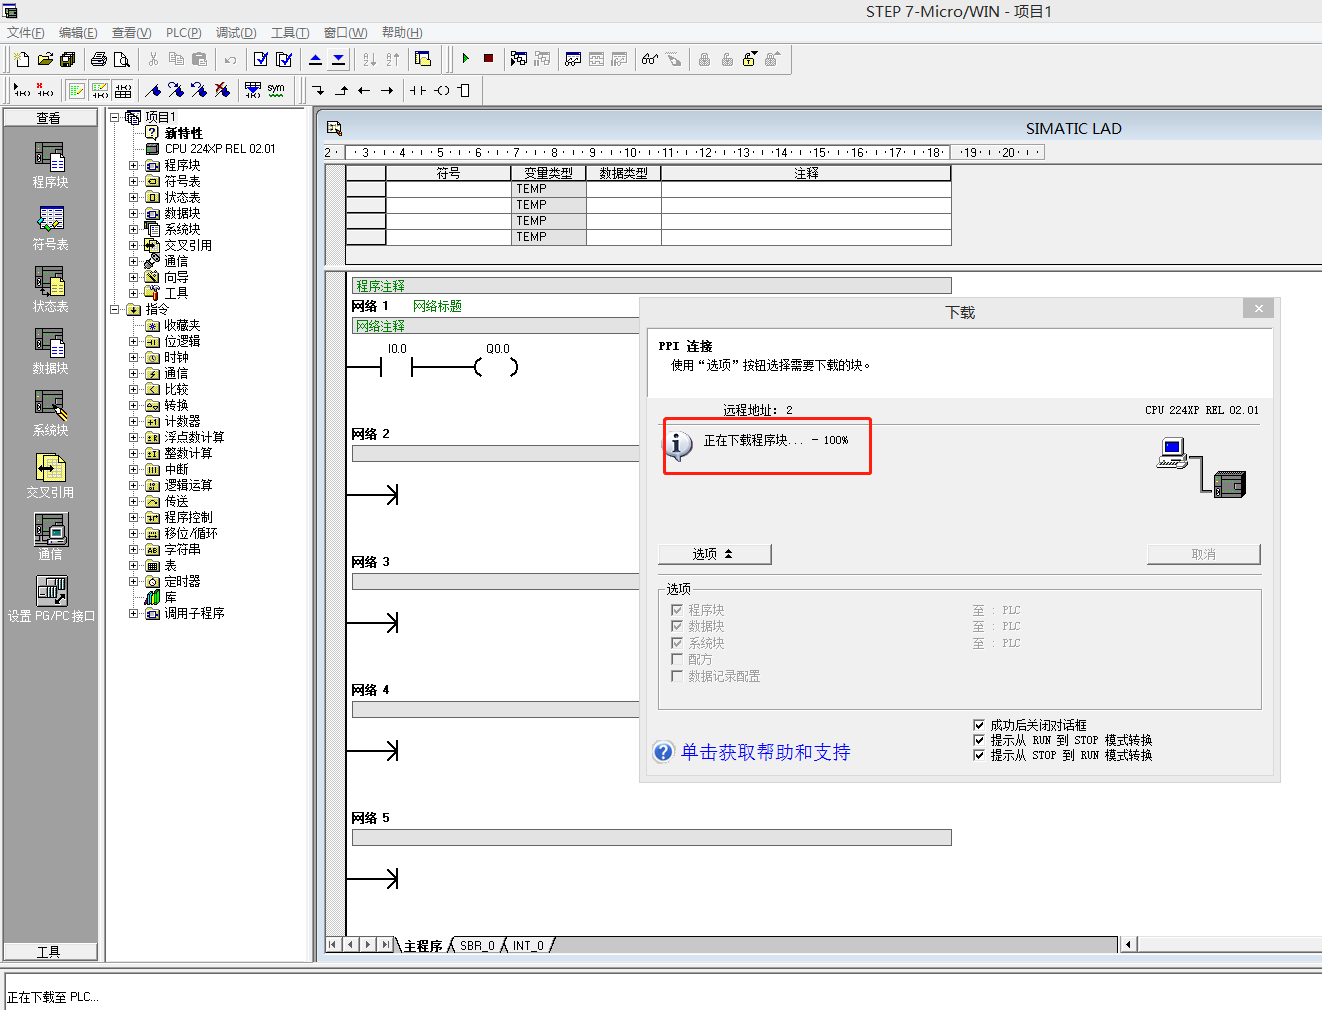Click the eyeglasses single-read icon

click(x=650, y=59)
